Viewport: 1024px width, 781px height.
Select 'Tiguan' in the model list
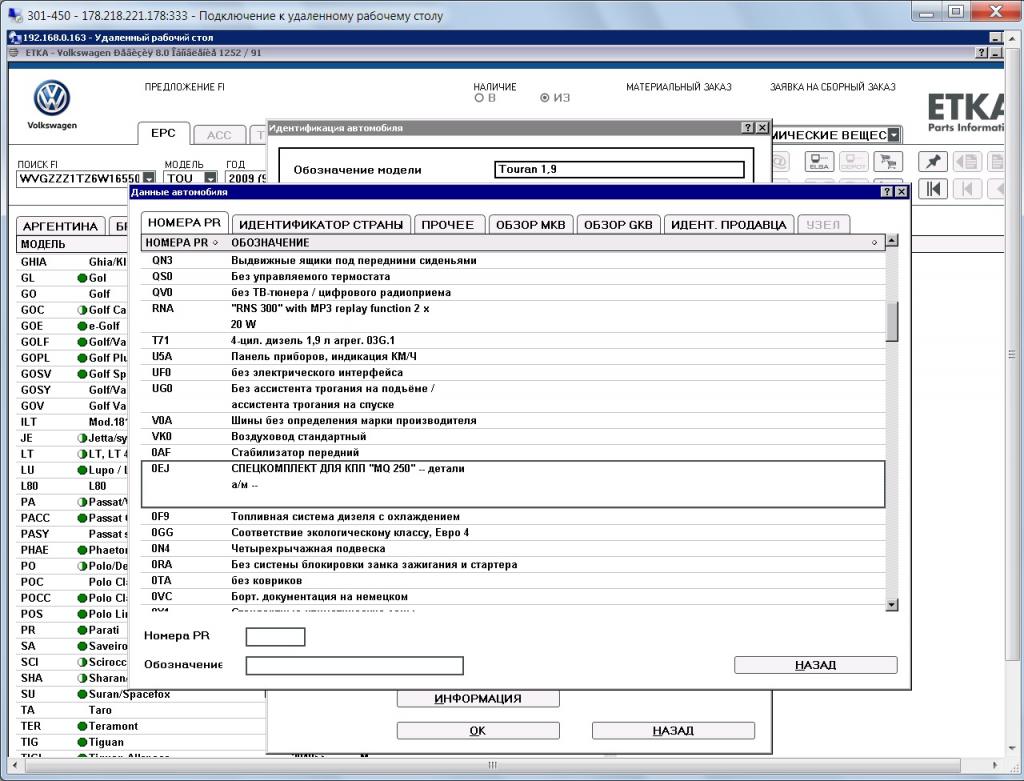pos(106,742)
